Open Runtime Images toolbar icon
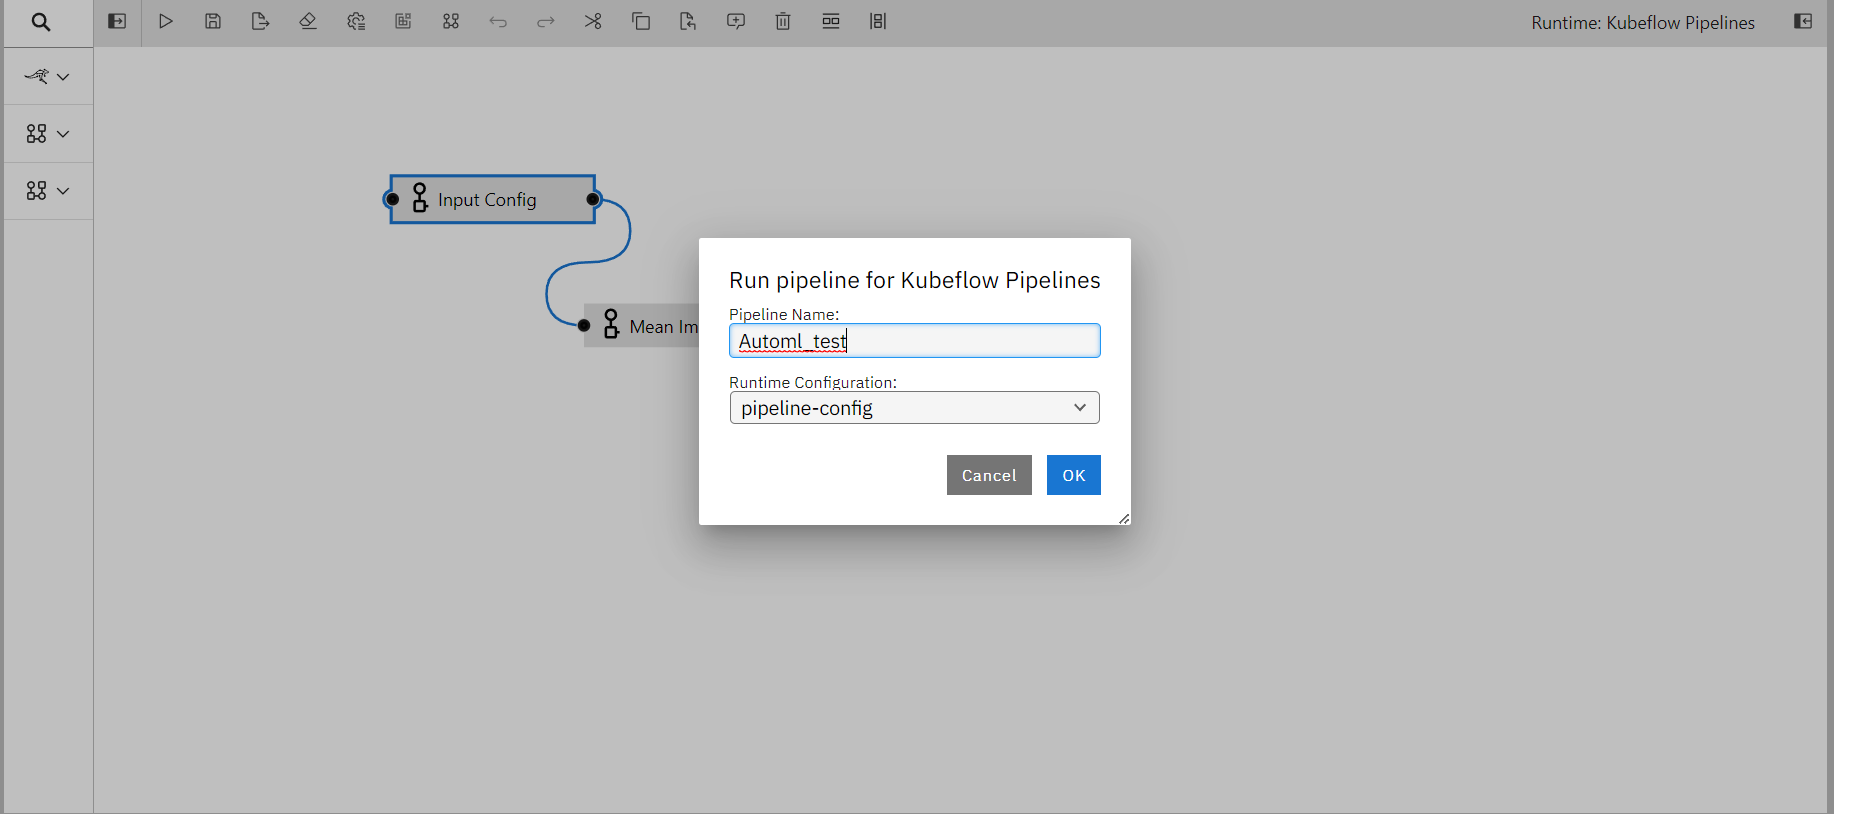This screenshot has width=1874, height=814. [403, 21]
